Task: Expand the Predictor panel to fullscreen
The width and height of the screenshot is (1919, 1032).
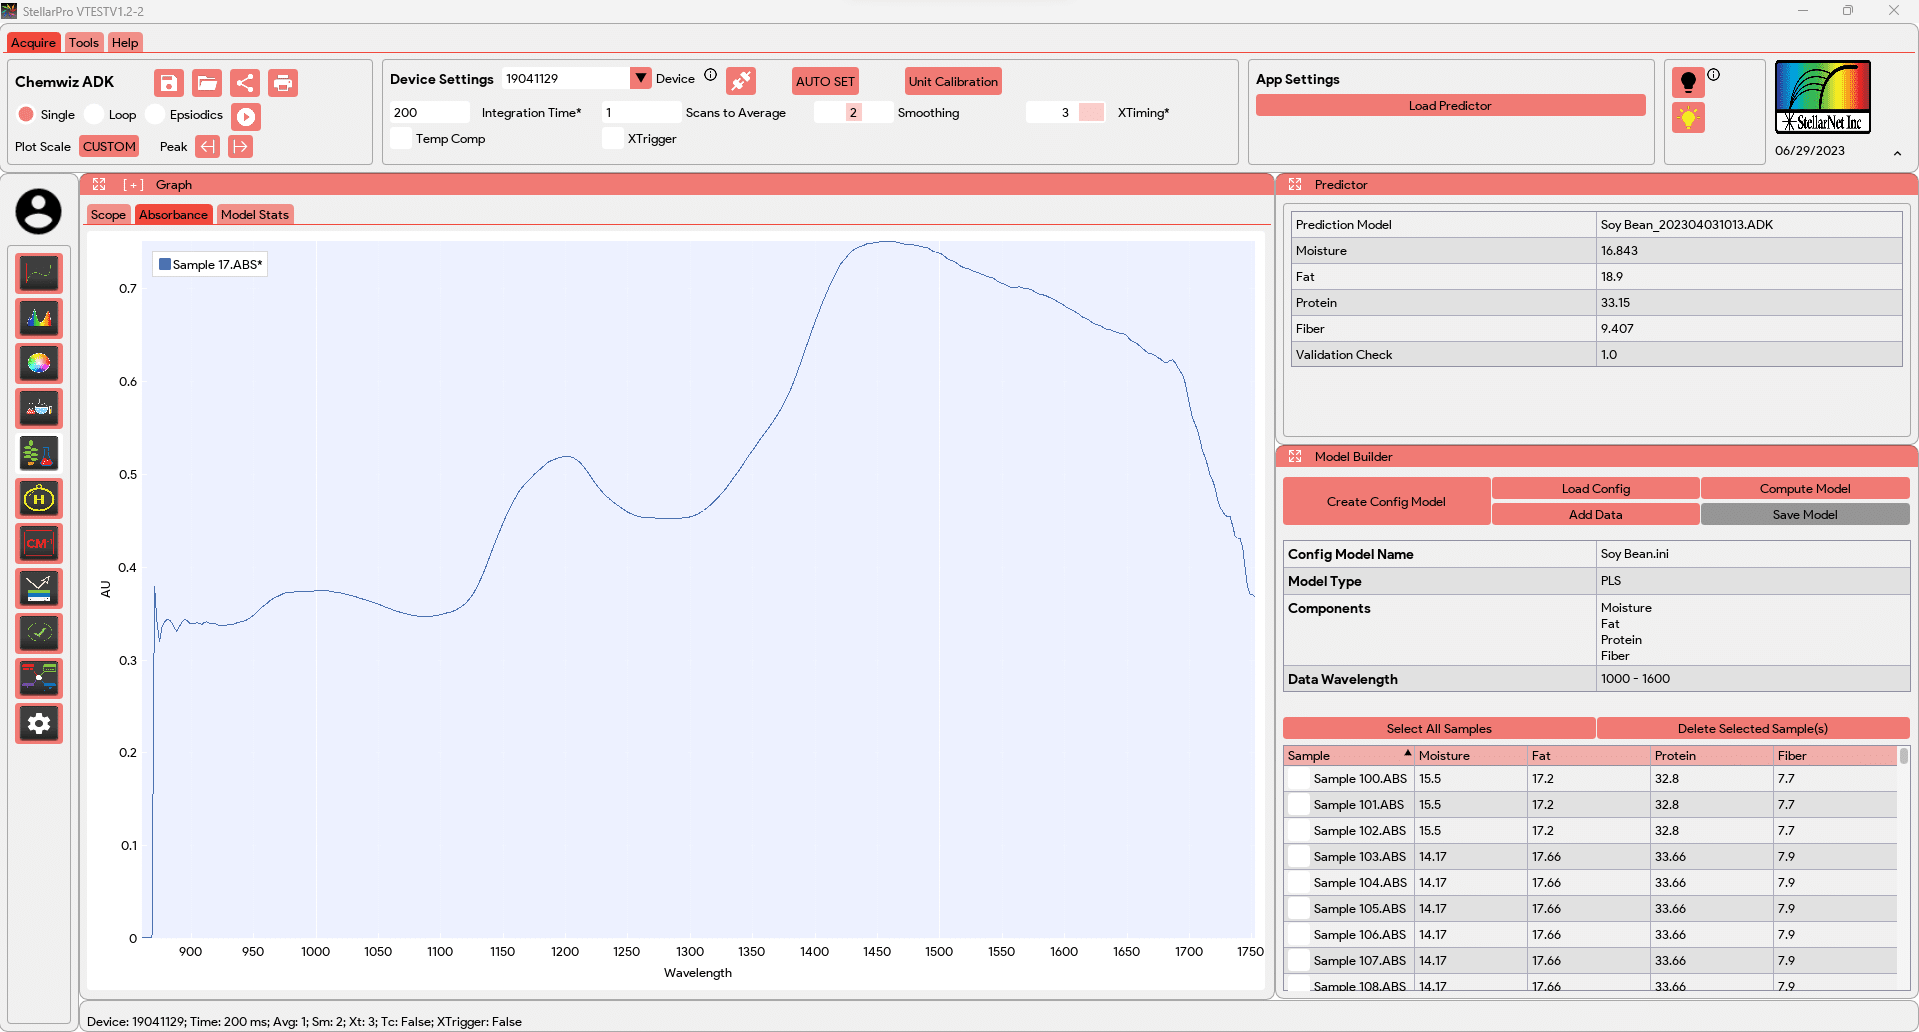Action: (x=1295, y=185)
